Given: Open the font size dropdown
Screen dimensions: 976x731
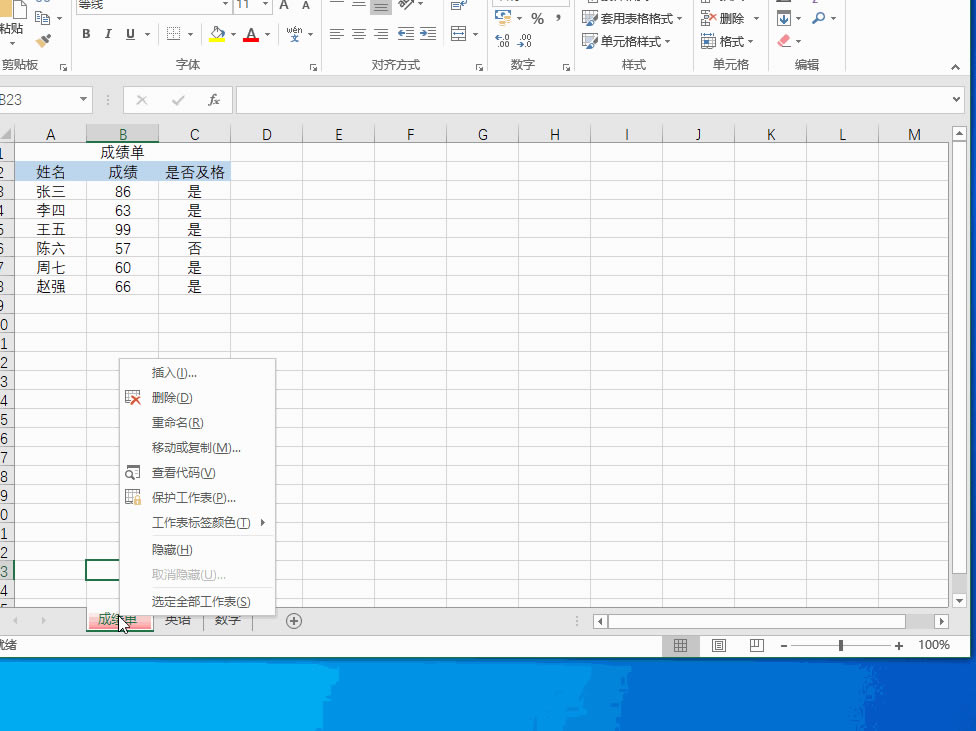Looking at the screenshot, I should (x=266, y=7).
